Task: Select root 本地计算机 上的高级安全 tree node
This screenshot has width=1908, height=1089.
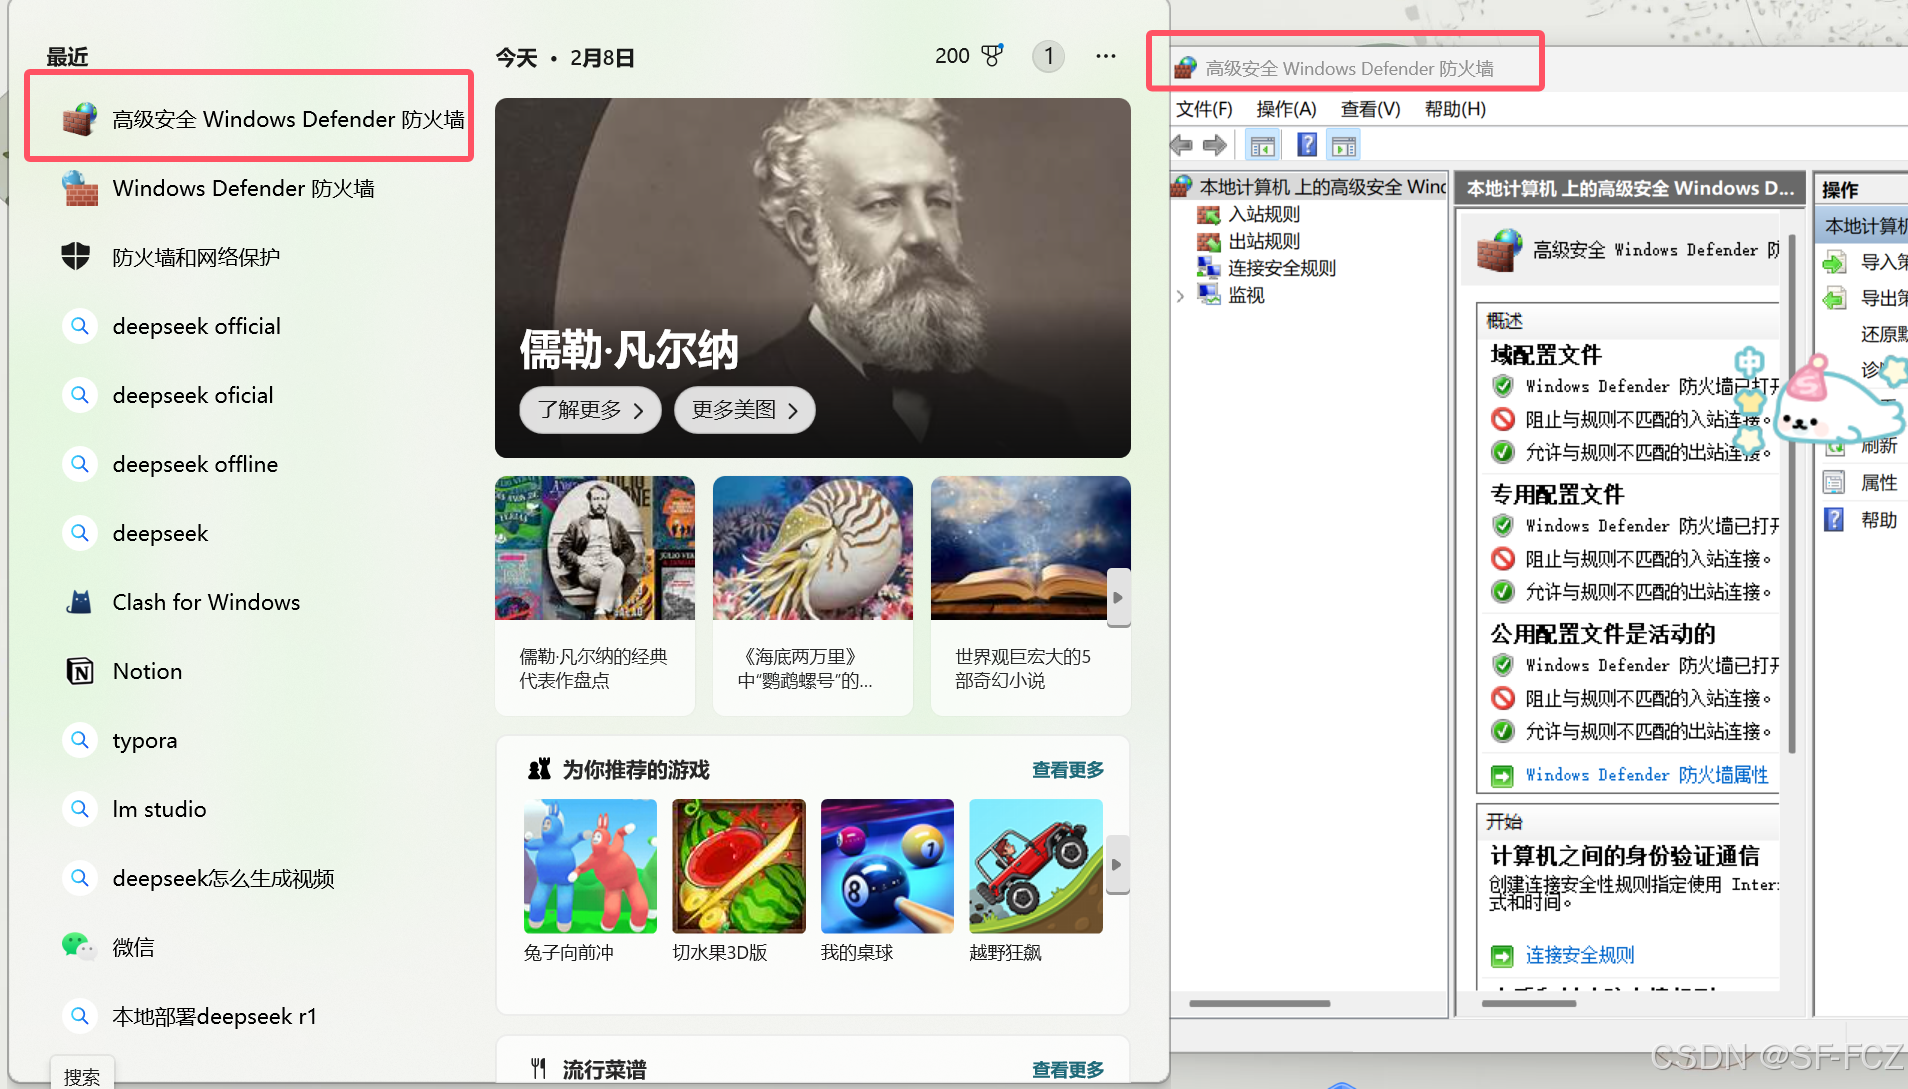Action: [1309, 187]
